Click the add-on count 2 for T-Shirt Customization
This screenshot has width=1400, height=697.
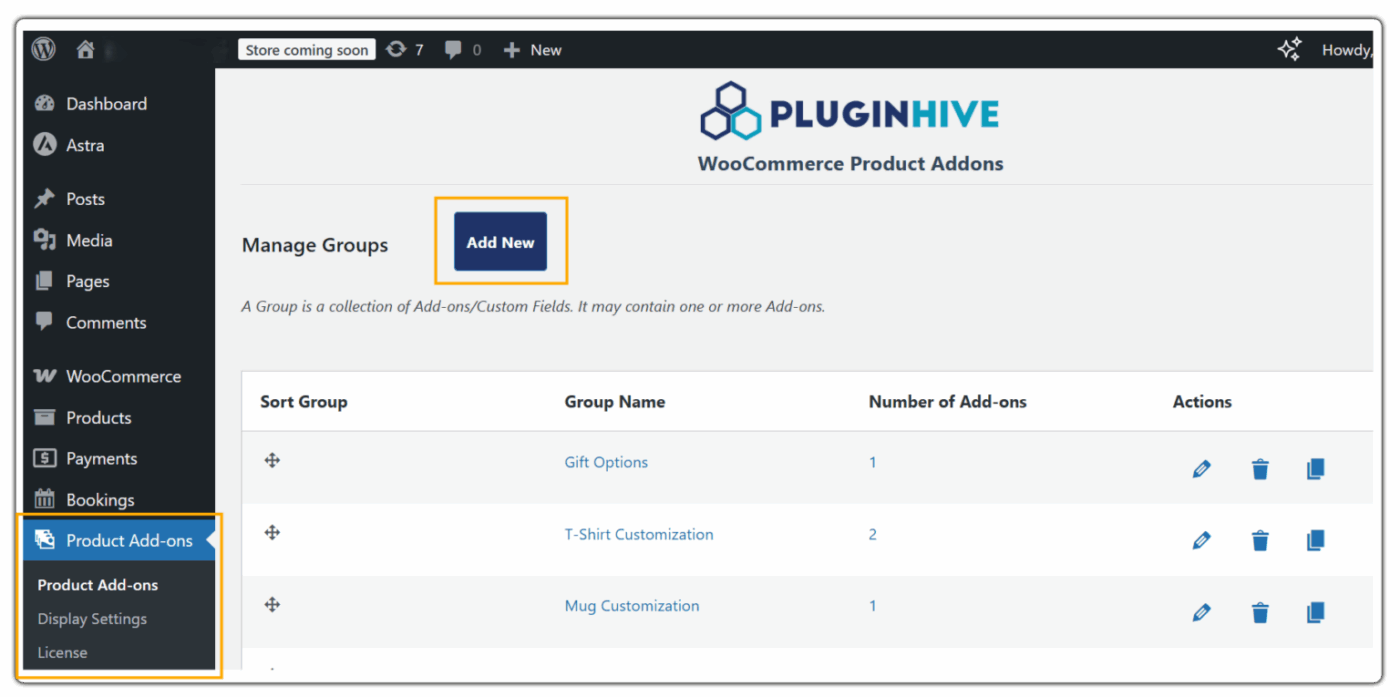coord(872,534)
